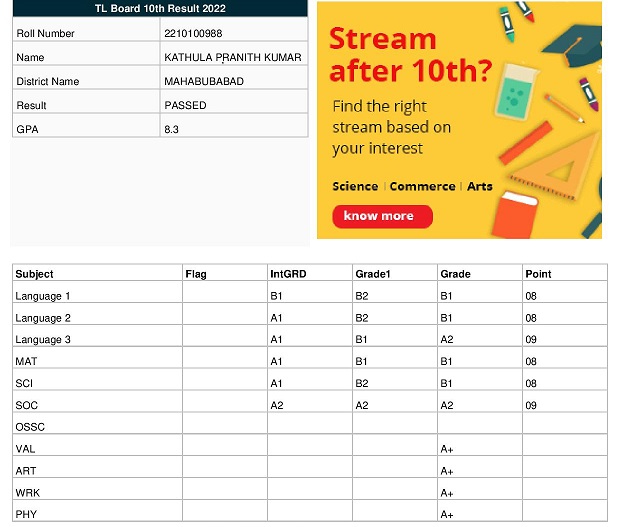Image resolution: width=620 pixels, height=527 pixels.
Task: Select 'Arts' in the ad banner
Action: pyautogui.click(x=480, y=186)
